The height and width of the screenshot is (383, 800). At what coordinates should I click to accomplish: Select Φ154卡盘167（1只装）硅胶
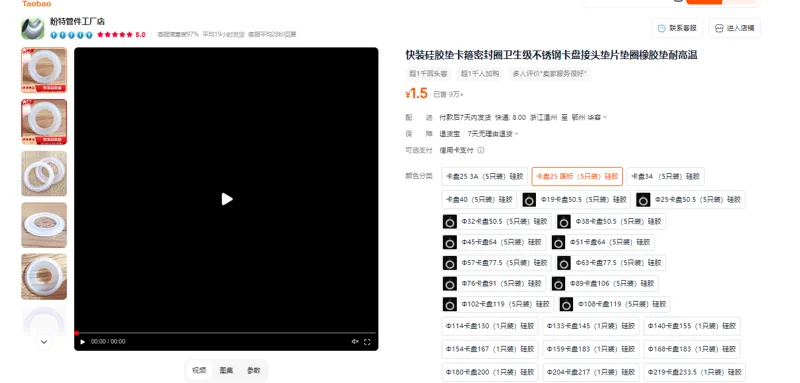pos(490,349)
